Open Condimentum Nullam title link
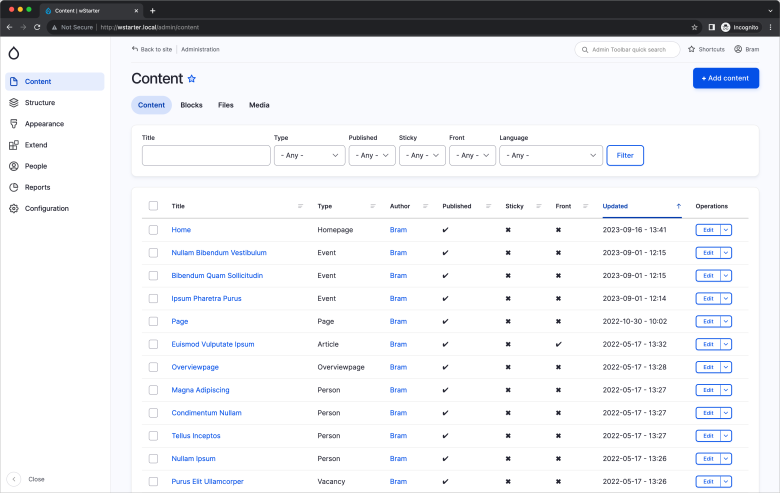 coord(206,413)
